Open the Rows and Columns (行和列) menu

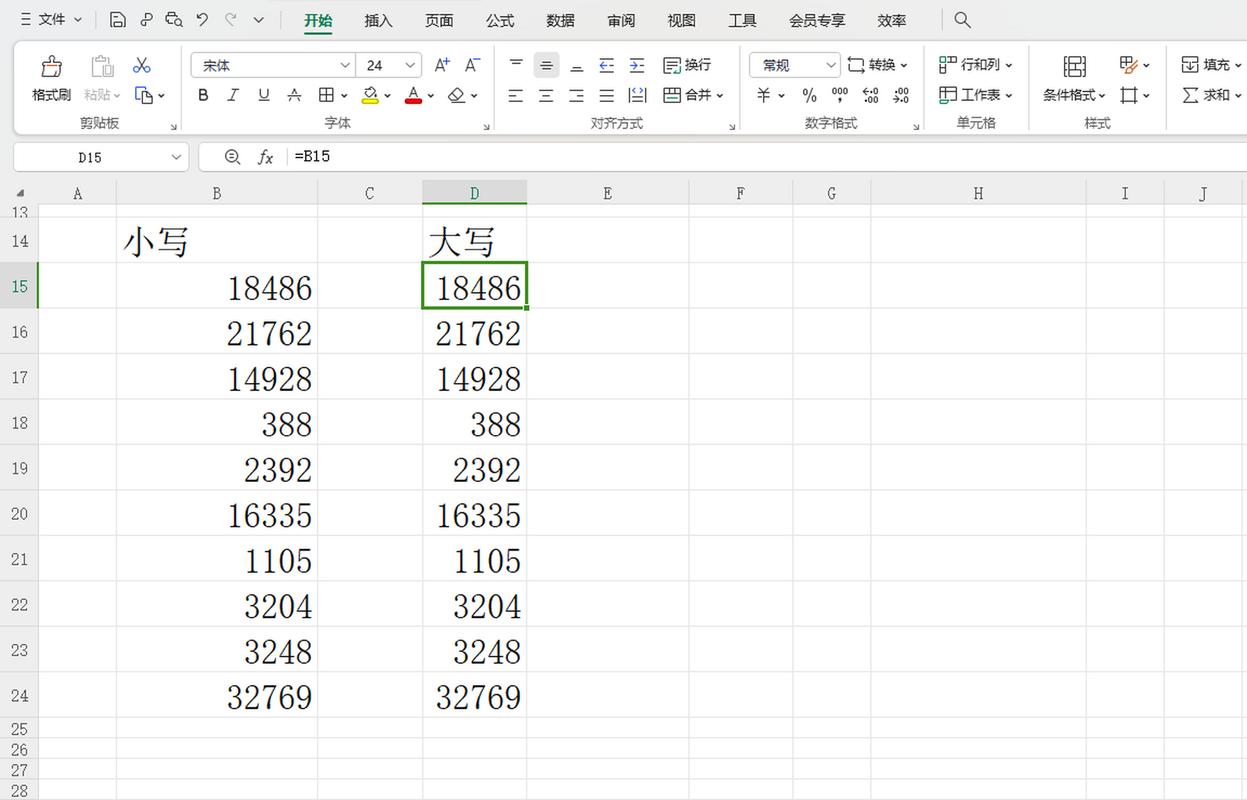[976, 65]
